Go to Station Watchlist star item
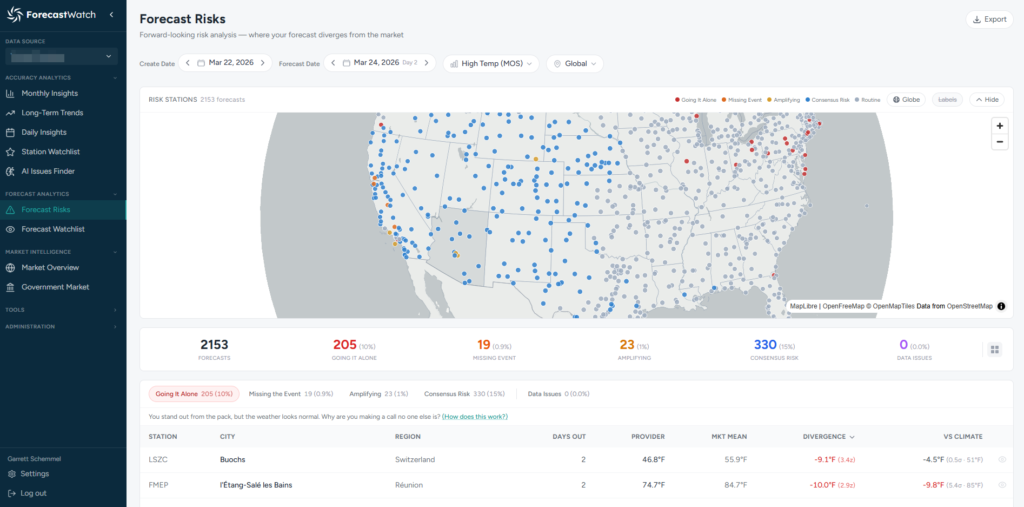1024x507 pixels. (50, 152)
